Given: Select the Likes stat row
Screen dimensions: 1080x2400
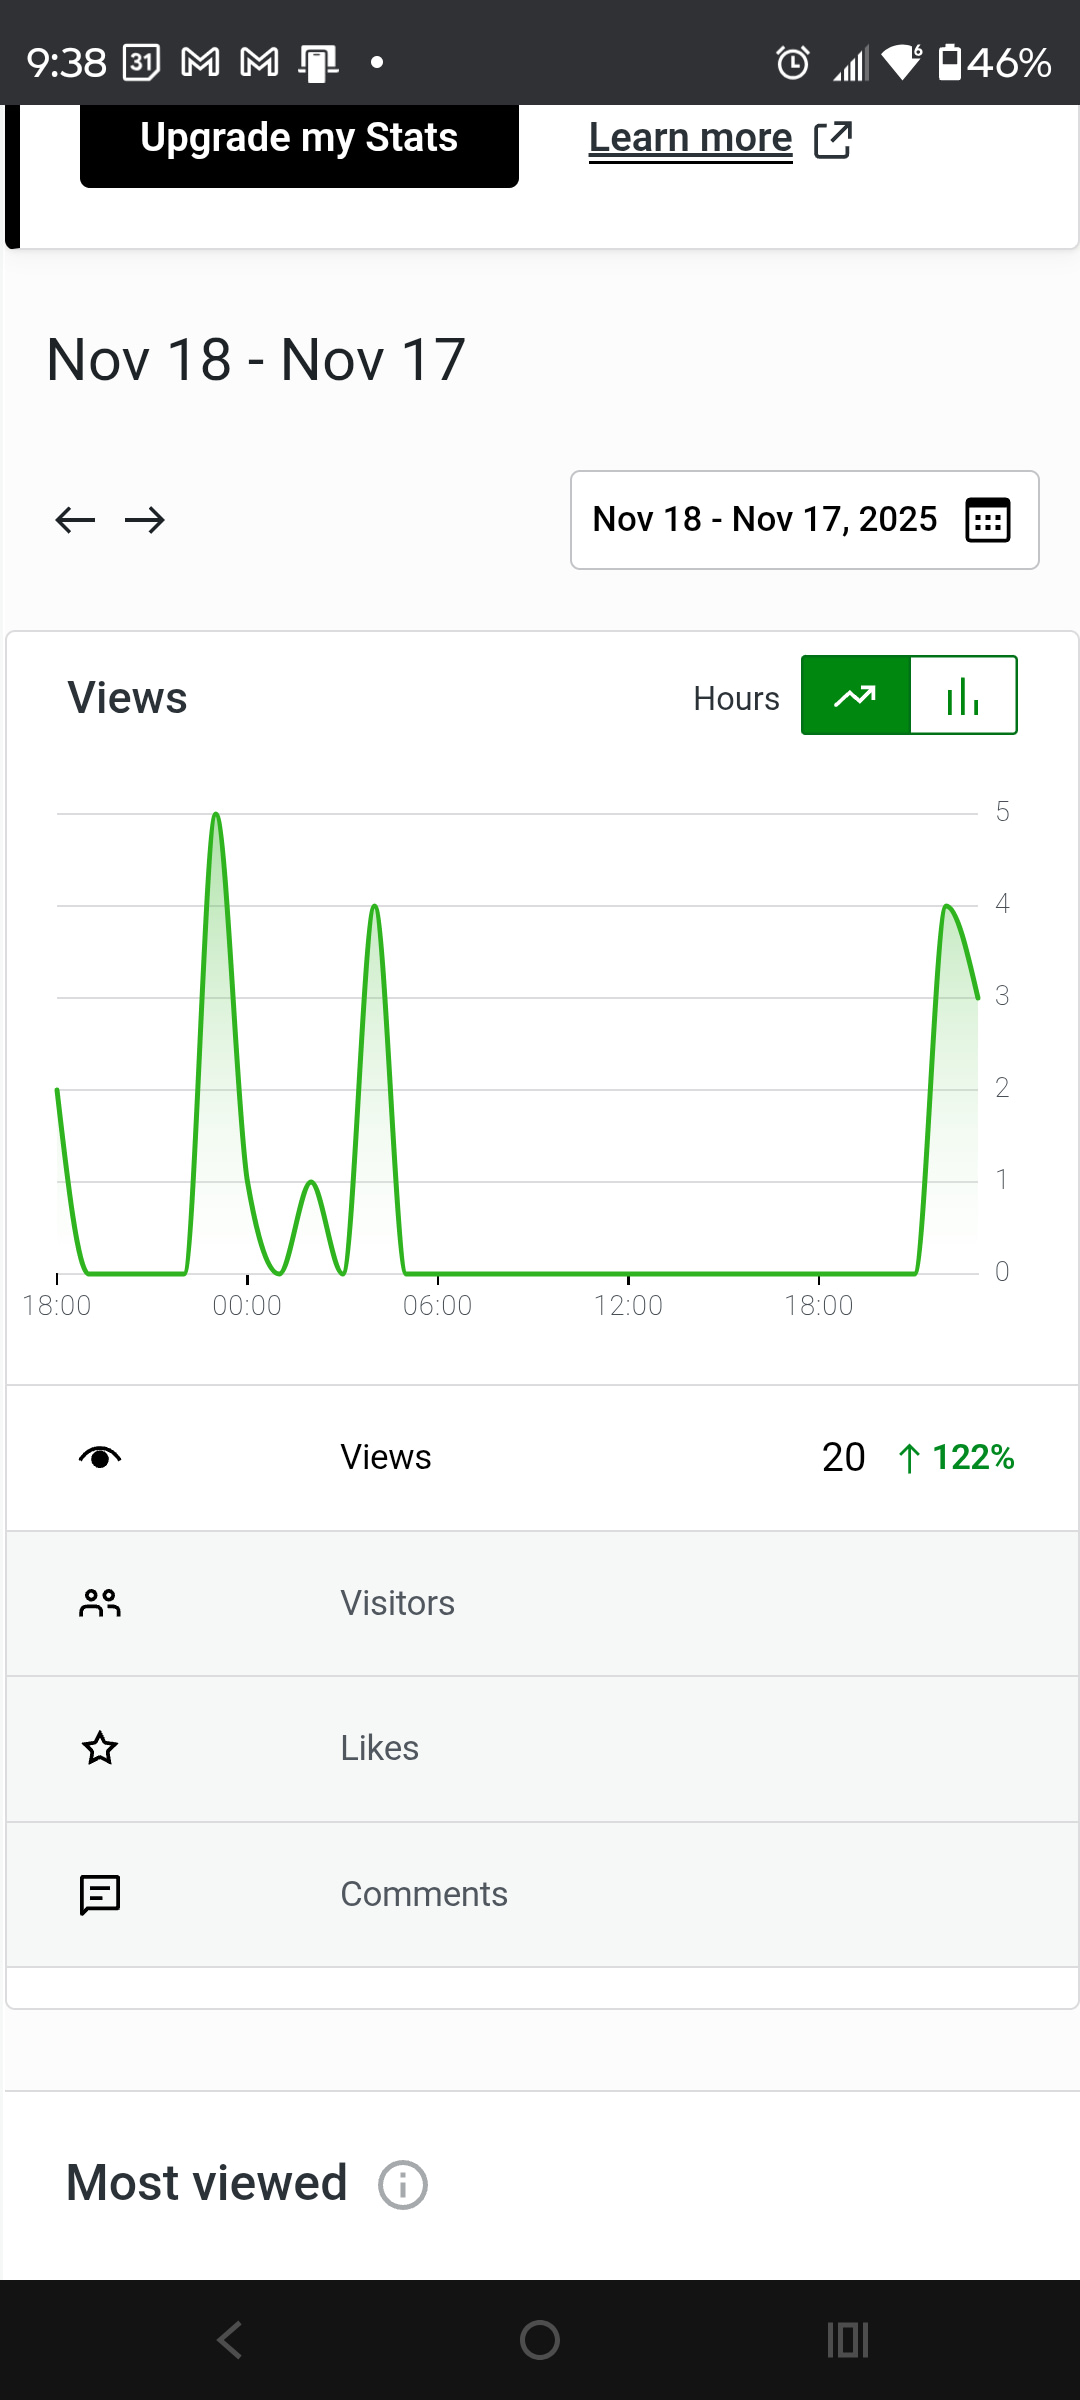Looking at the screenshot, I should [x=540, y=1749].
